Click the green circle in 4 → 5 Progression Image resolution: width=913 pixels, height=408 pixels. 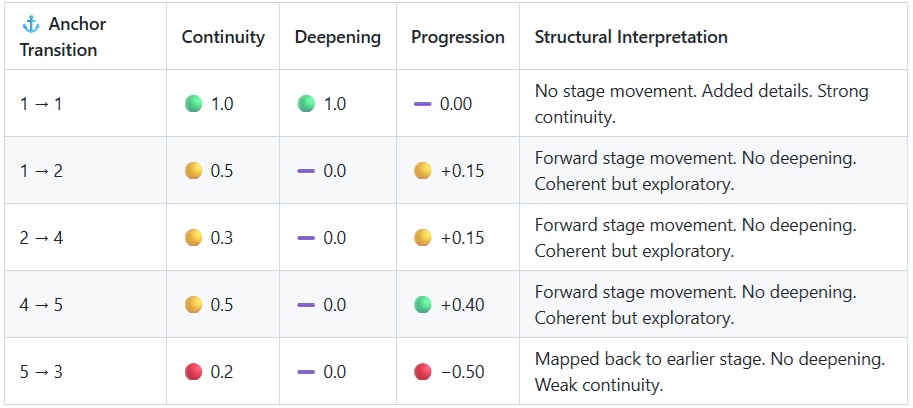click(423, 305)
